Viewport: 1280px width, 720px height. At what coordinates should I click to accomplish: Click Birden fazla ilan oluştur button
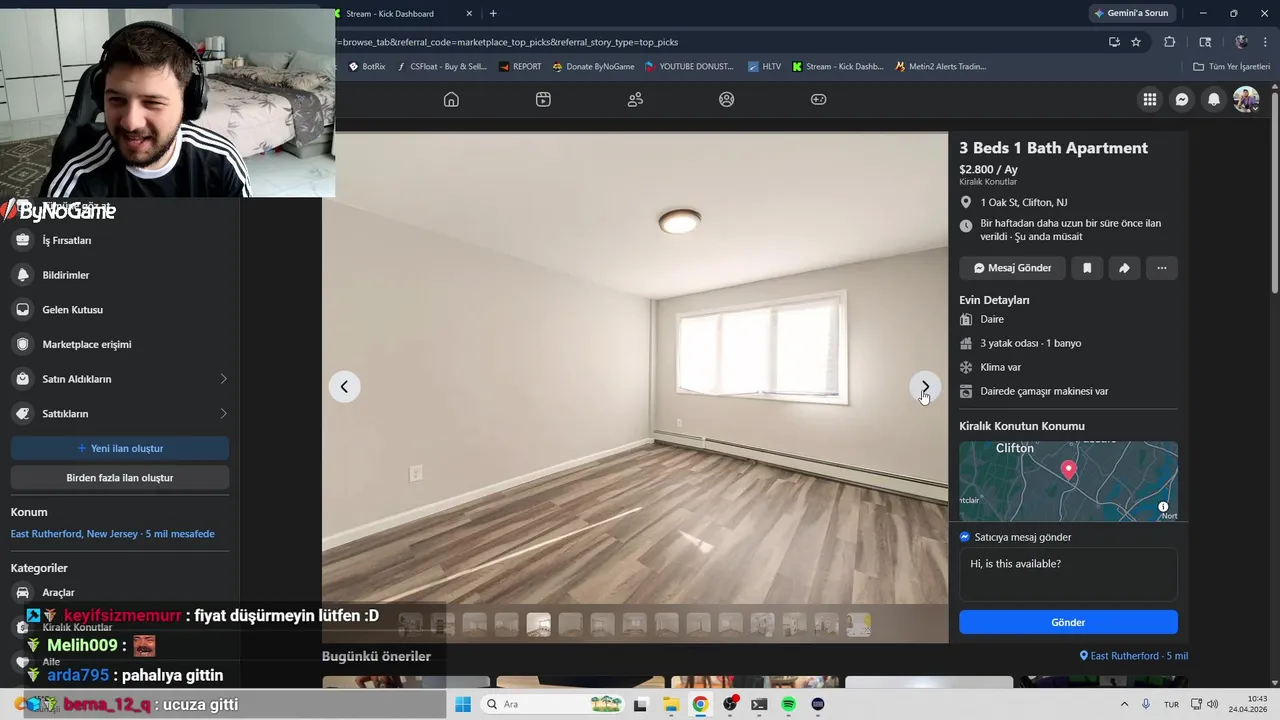point(120,478)
